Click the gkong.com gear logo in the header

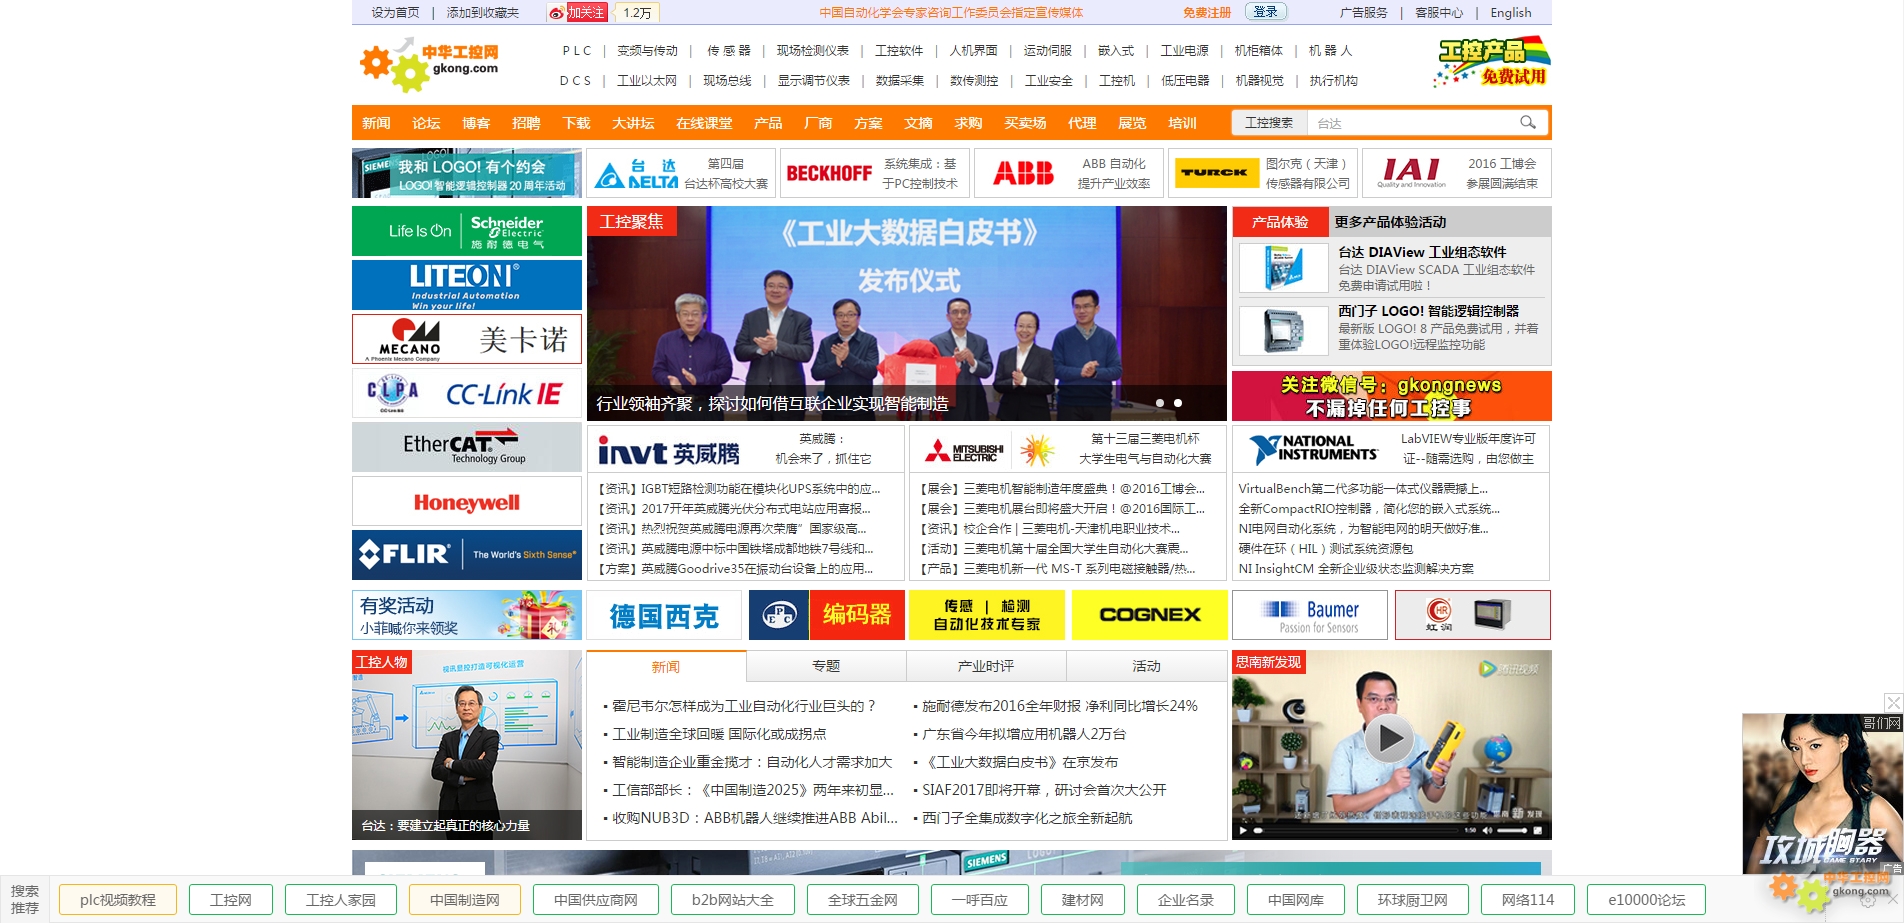point(429,65)
